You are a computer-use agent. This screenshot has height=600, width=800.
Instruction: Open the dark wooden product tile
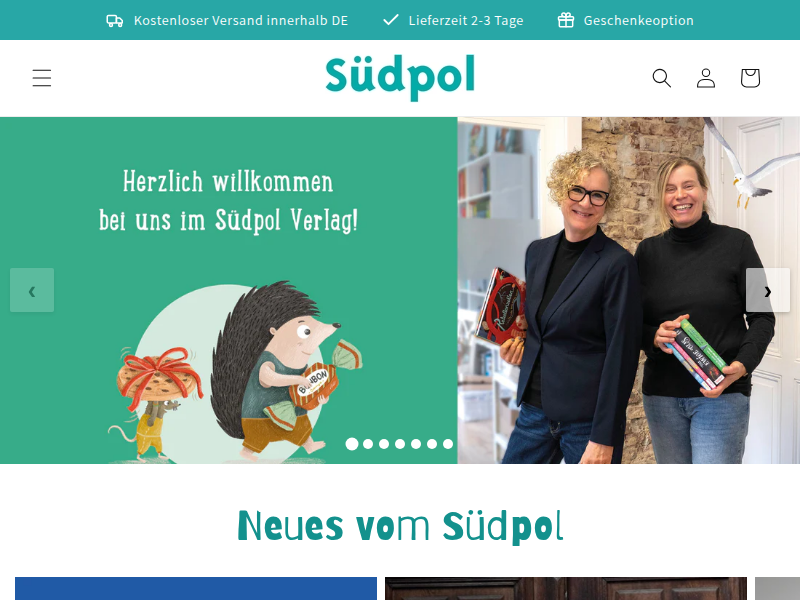tap(566, 588)
